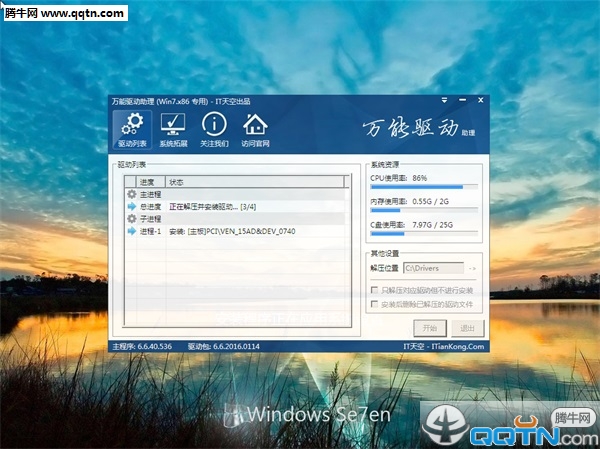
Task: Click the CPU使用率 progress bar
Action: pyautogui.click(x=424, y=187)
